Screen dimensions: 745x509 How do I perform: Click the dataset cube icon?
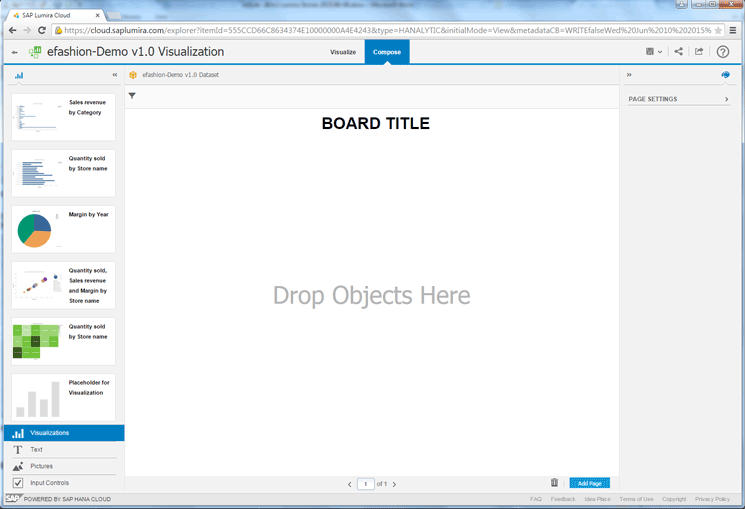coord(133,75)
